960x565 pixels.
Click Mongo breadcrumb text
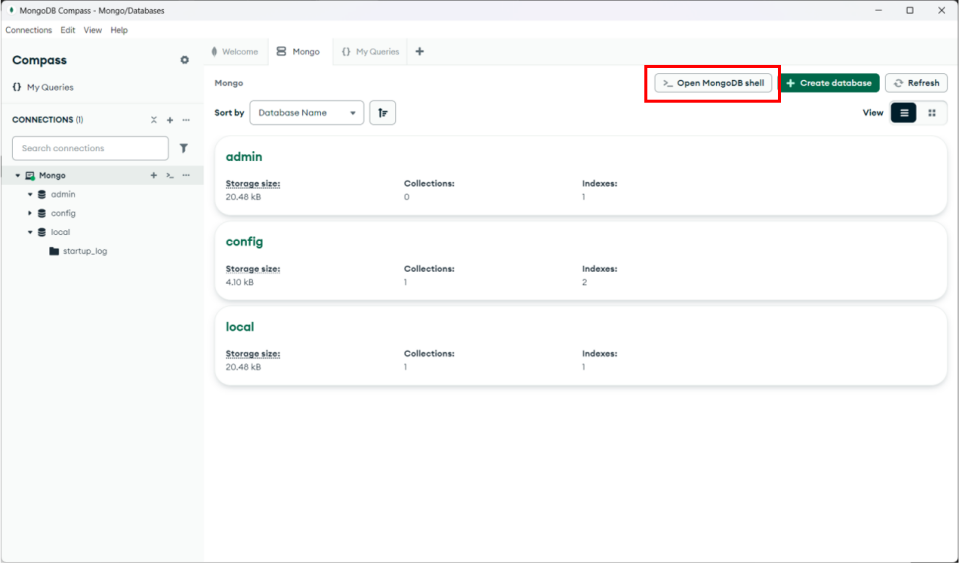[228, 83]
